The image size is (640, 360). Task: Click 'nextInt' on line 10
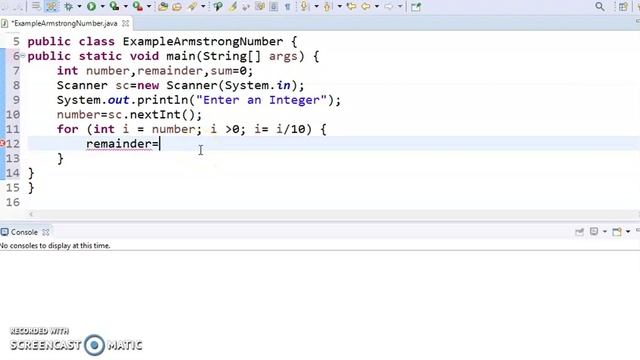pyautogui.click(x=155, y=115)
